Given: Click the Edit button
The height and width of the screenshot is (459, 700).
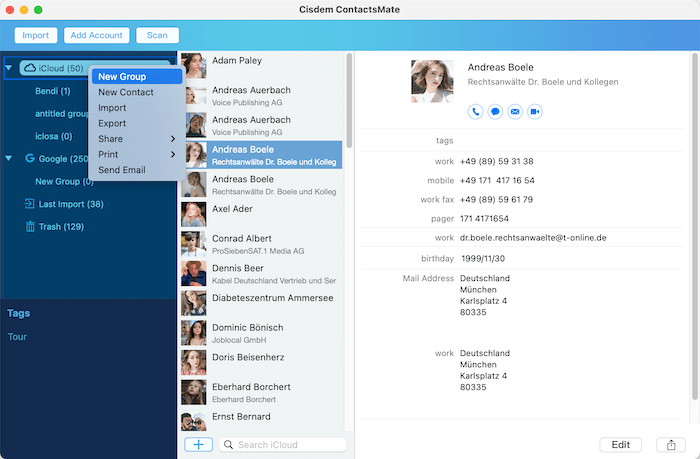Looking at the screenshot, I should tap(621, 445).
